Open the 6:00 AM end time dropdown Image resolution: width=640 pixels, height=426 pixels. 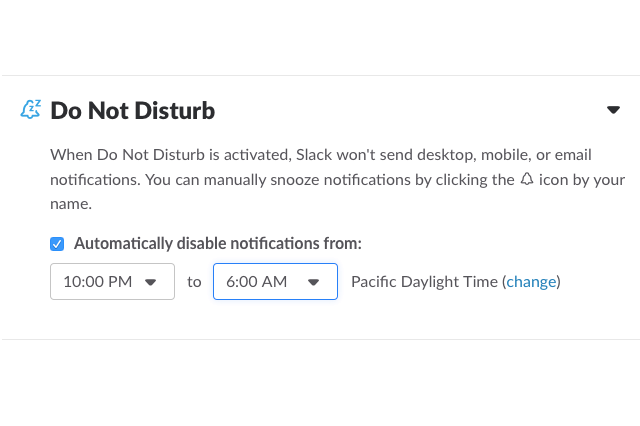tap(275, 282)
